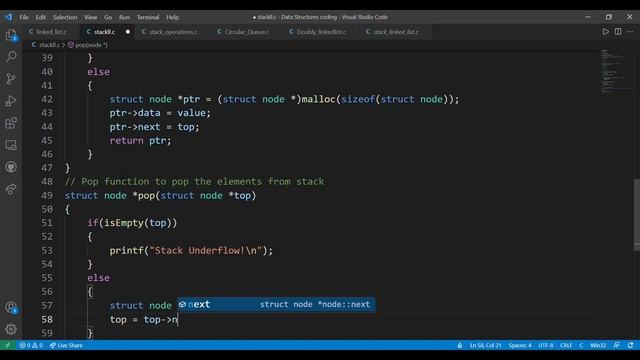
Task: Show errors and warnings count in status bar
Action: click(31, 345)
